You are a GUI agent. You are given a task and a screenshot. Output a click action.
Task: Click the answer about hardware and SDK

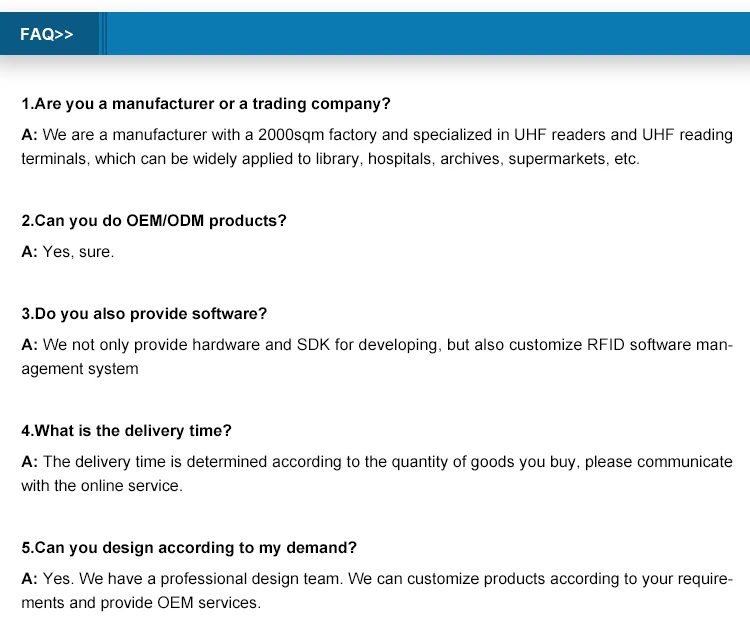377,356
